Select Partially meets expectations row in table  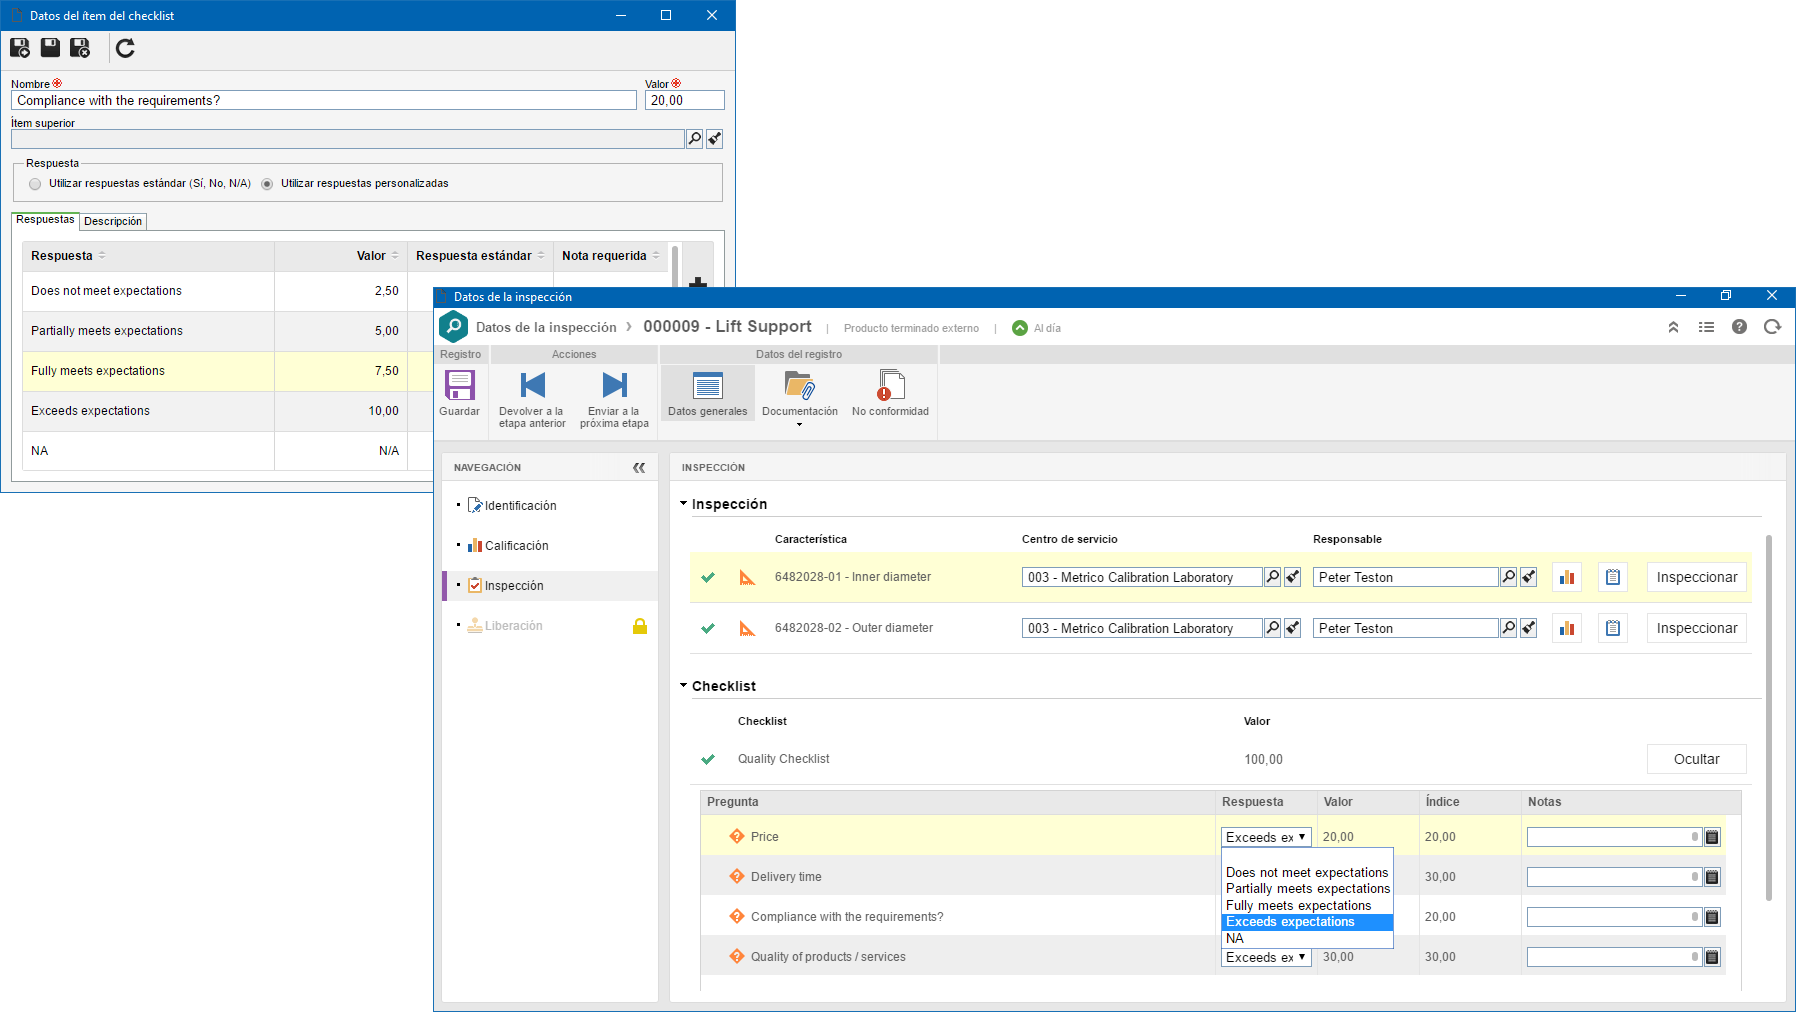click(x=228, y=331)
